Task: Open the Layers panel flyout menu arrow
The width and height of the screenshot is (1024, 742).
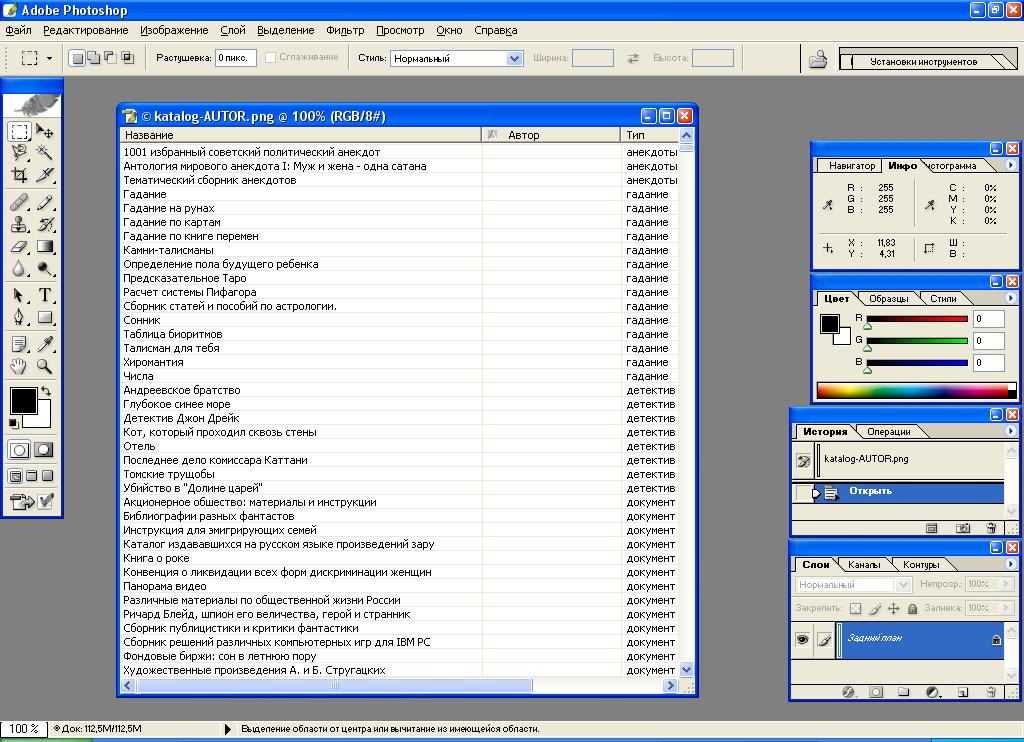Action: tap(1010, 564)
